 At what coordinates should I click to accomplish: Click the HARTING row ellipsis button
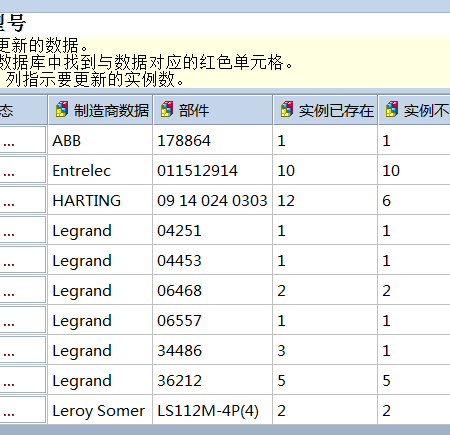pos(22,200)
